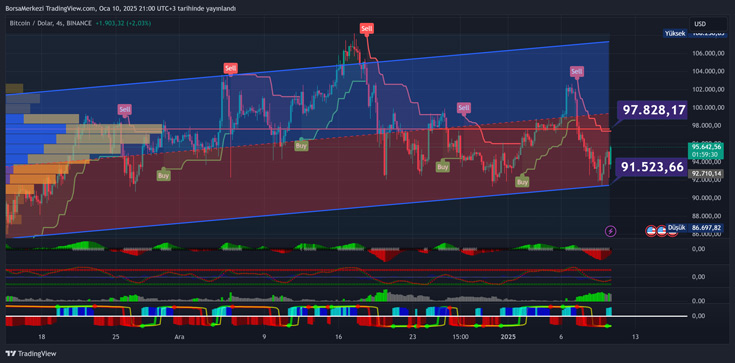Viewport: 735px width, 363px height.
Task: Click the 88.000,00 price scale value
Action: 707,216
